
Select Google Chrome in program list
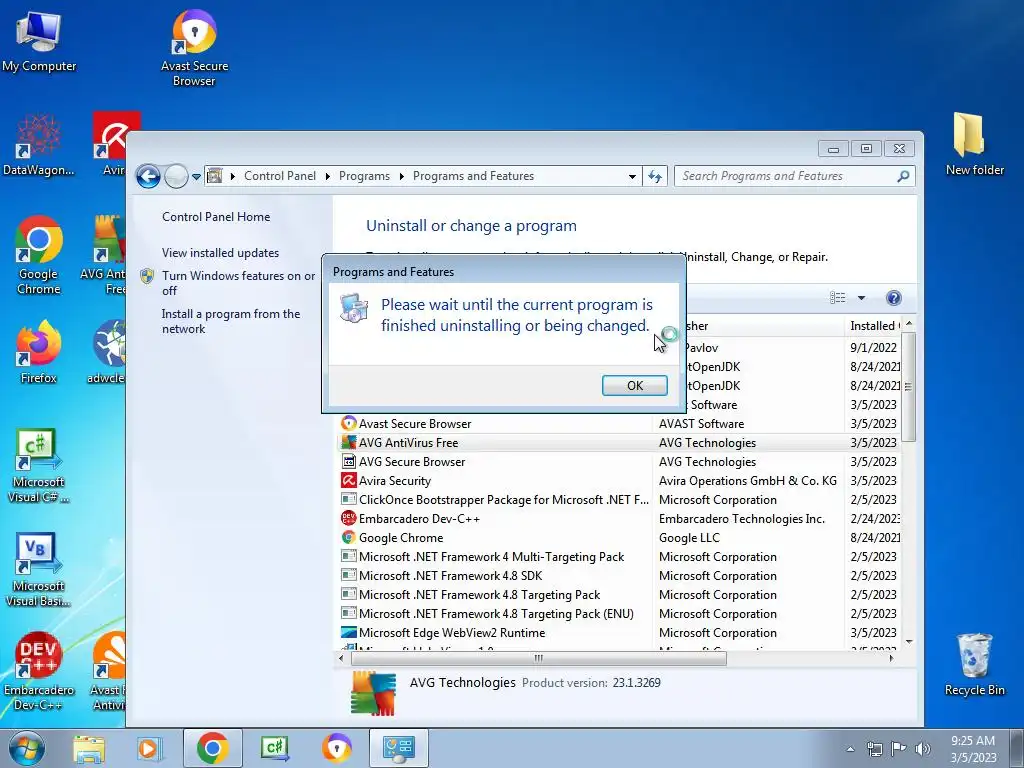point(619,537)
